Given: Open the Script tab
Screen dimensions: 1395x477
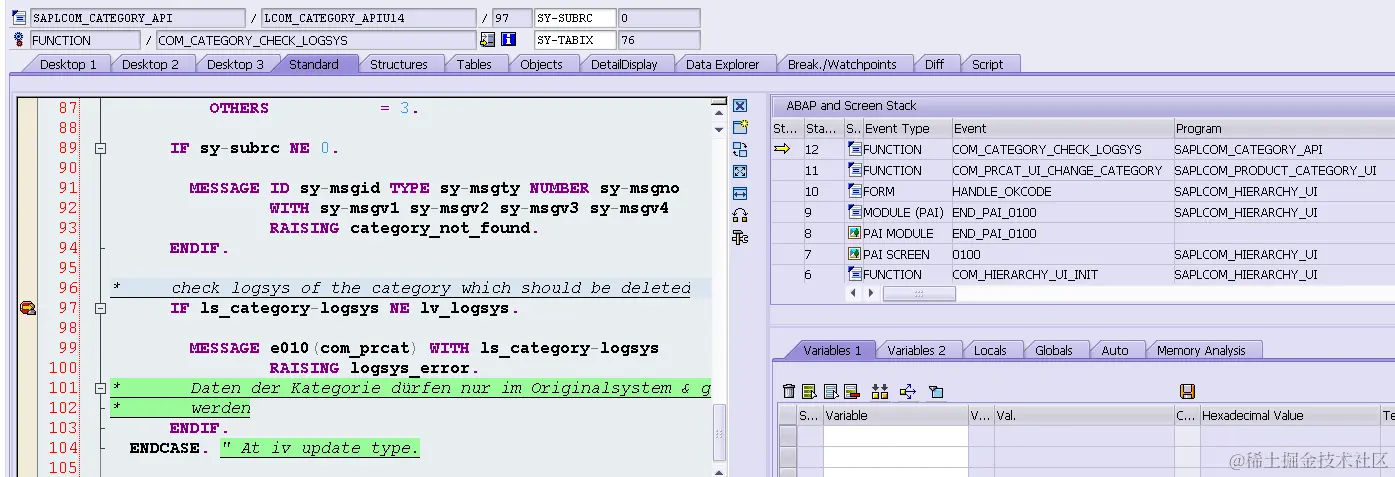Looking at the screenshot, I should 987,64.
